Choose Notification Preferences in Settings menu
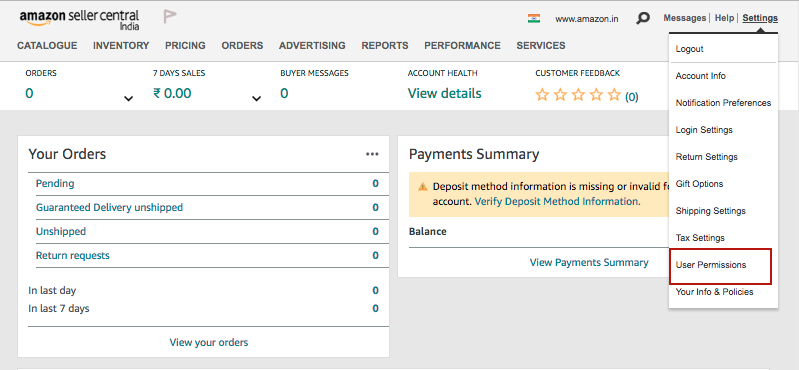 tap(724, 103)
